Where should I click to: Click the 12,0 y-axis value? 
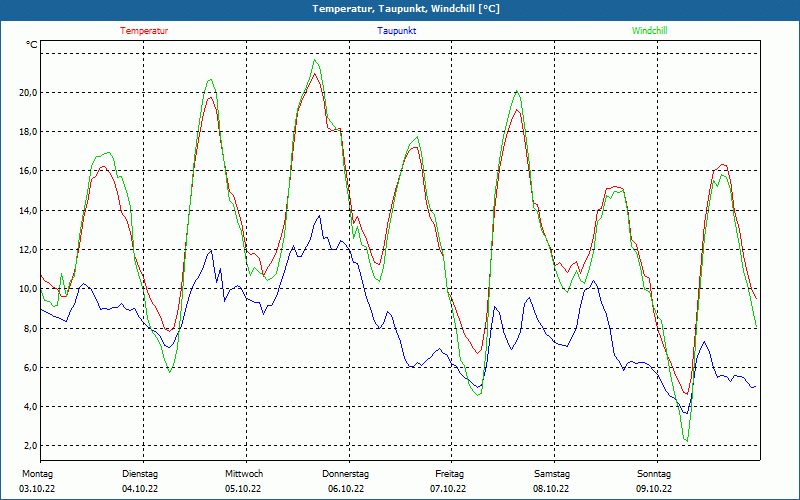click(x=29, y=249)
